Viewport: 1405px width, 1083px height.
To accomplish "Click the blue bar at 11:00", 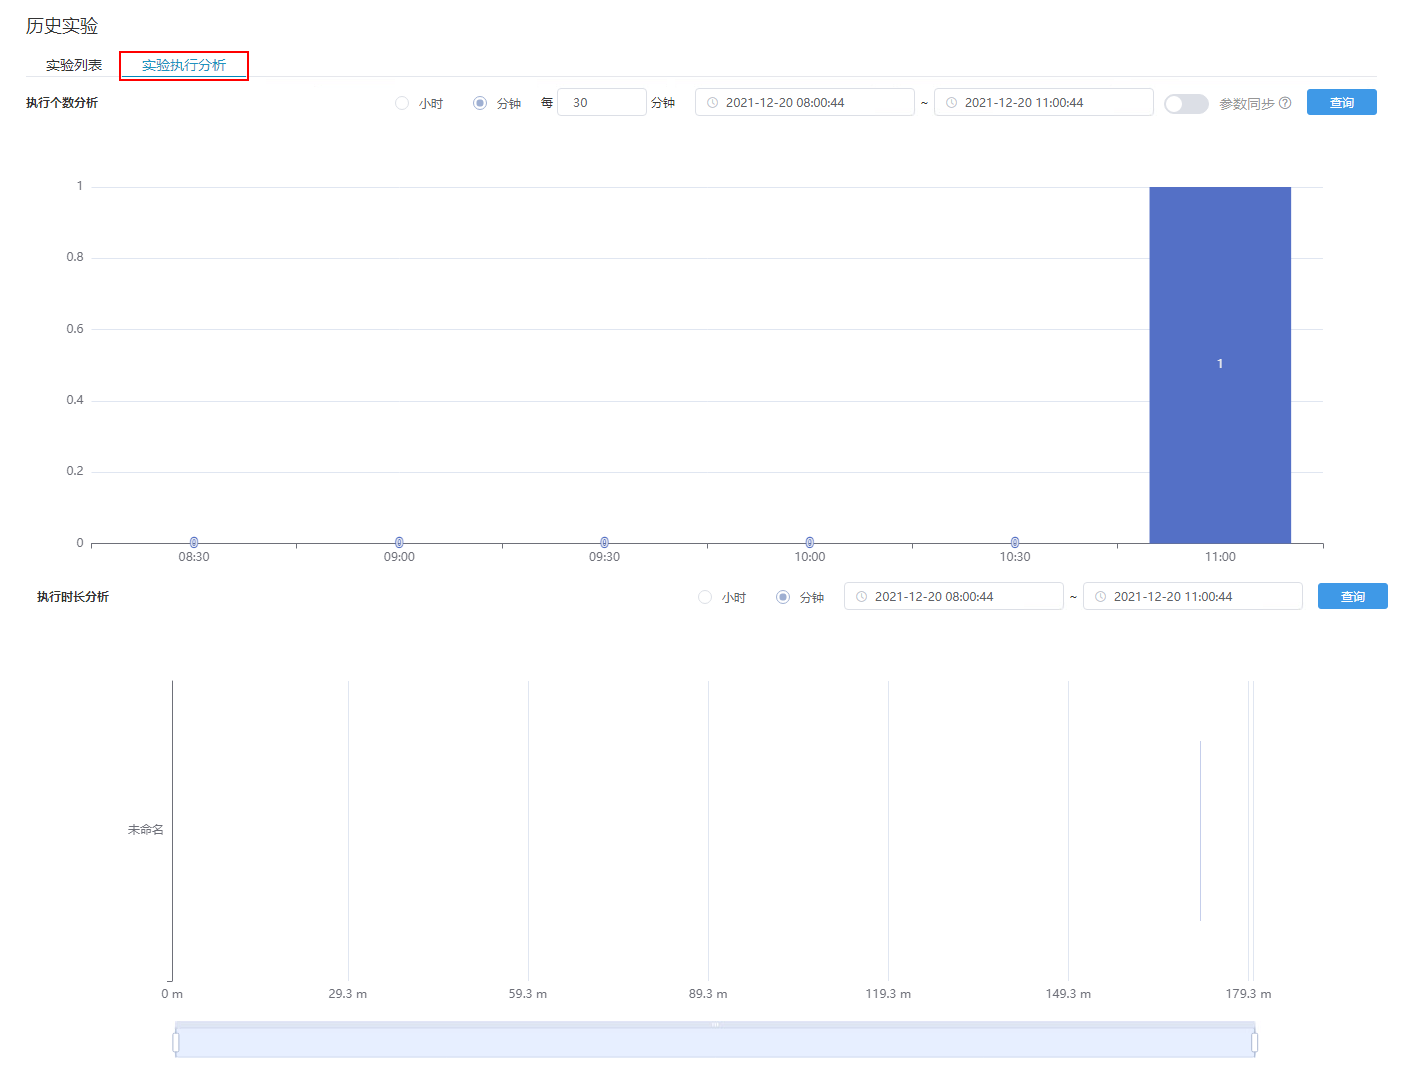I will click(1220, 365).
